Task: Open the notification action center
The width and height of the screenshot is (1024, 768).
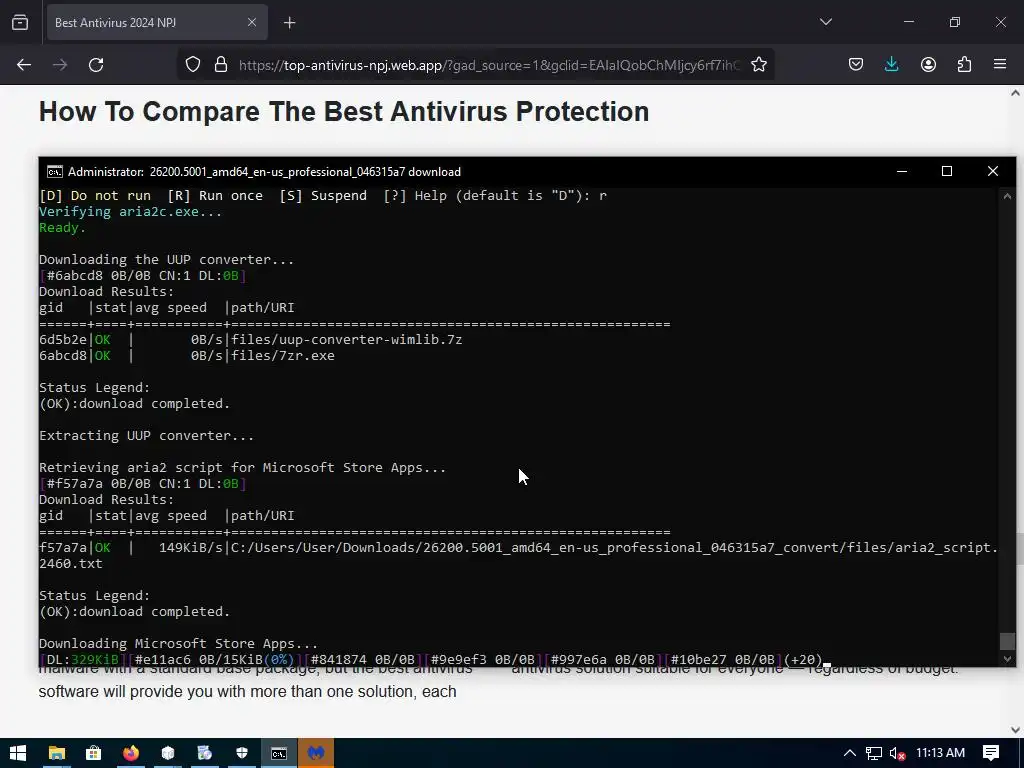Action: click(991, 753)
